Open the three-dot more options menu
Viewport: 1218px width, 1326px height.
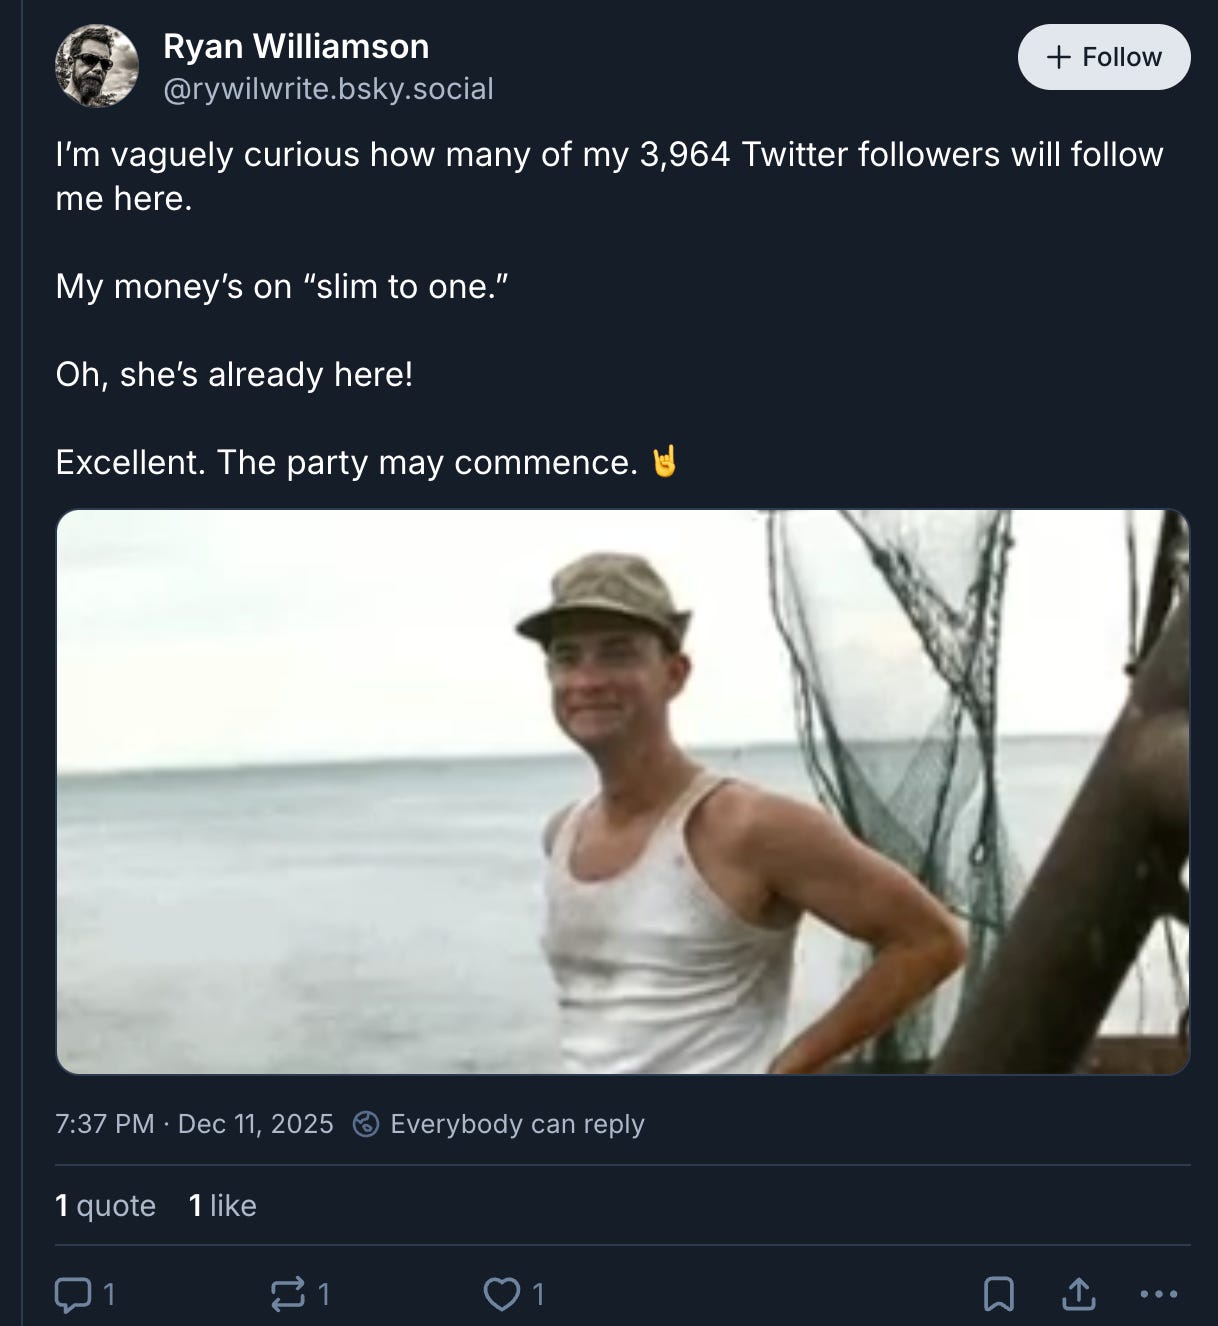coord(1158,1295)
